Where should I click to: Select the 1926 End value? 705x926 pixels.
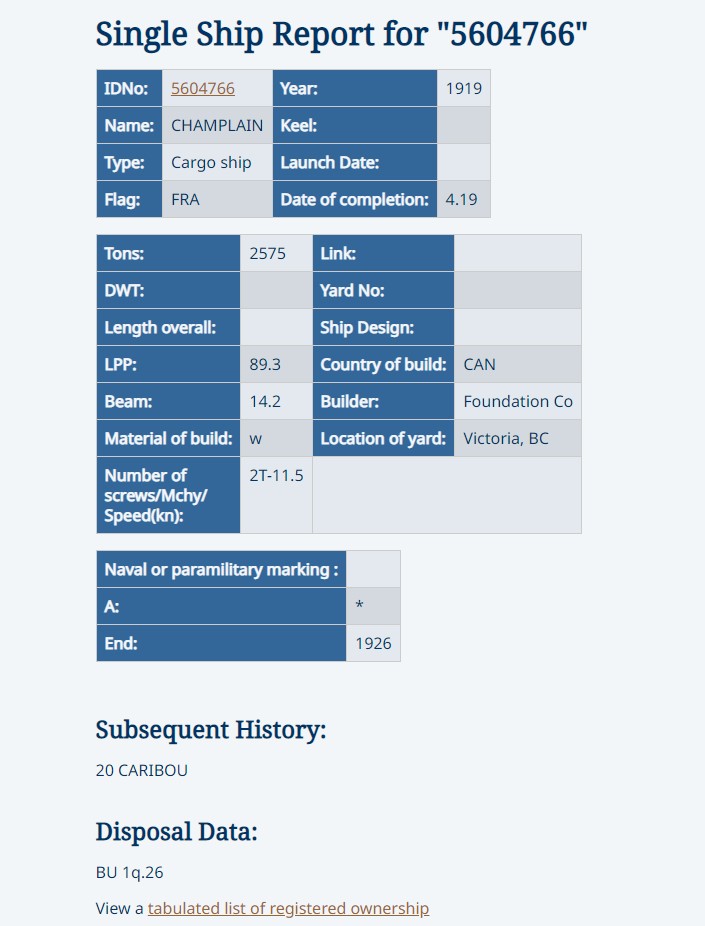pyautogui.click(x=373, y=643)
